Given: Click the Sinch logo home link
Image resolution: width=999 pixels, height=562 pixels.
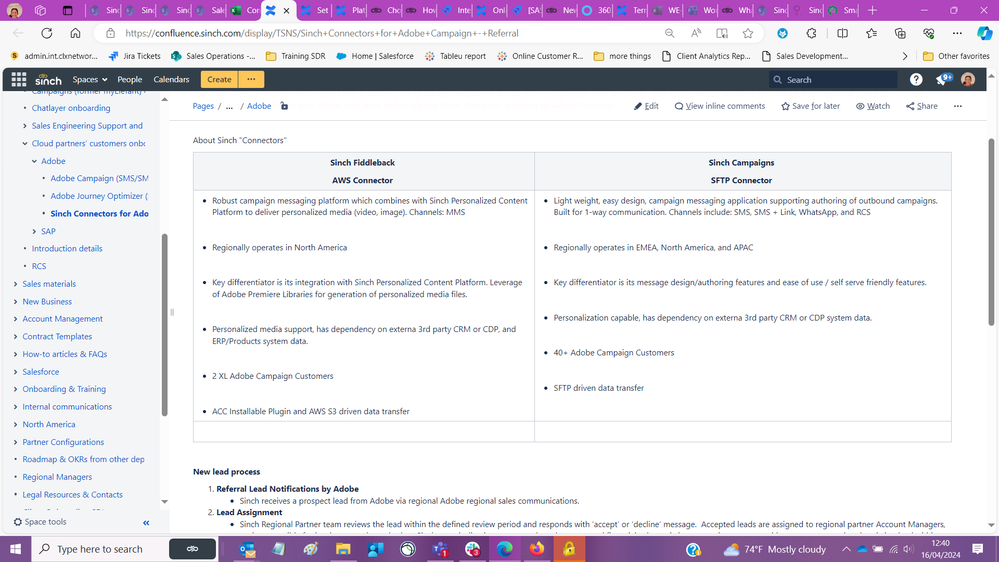Looking at the screenshot, I should point(48,80).
